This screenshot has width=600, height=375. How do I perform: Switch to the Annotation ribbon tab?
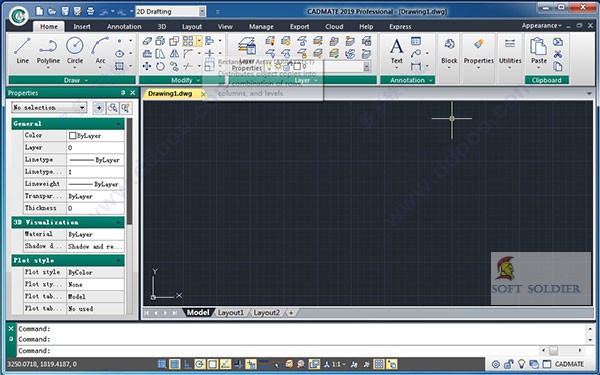click(x=124, y=26)
